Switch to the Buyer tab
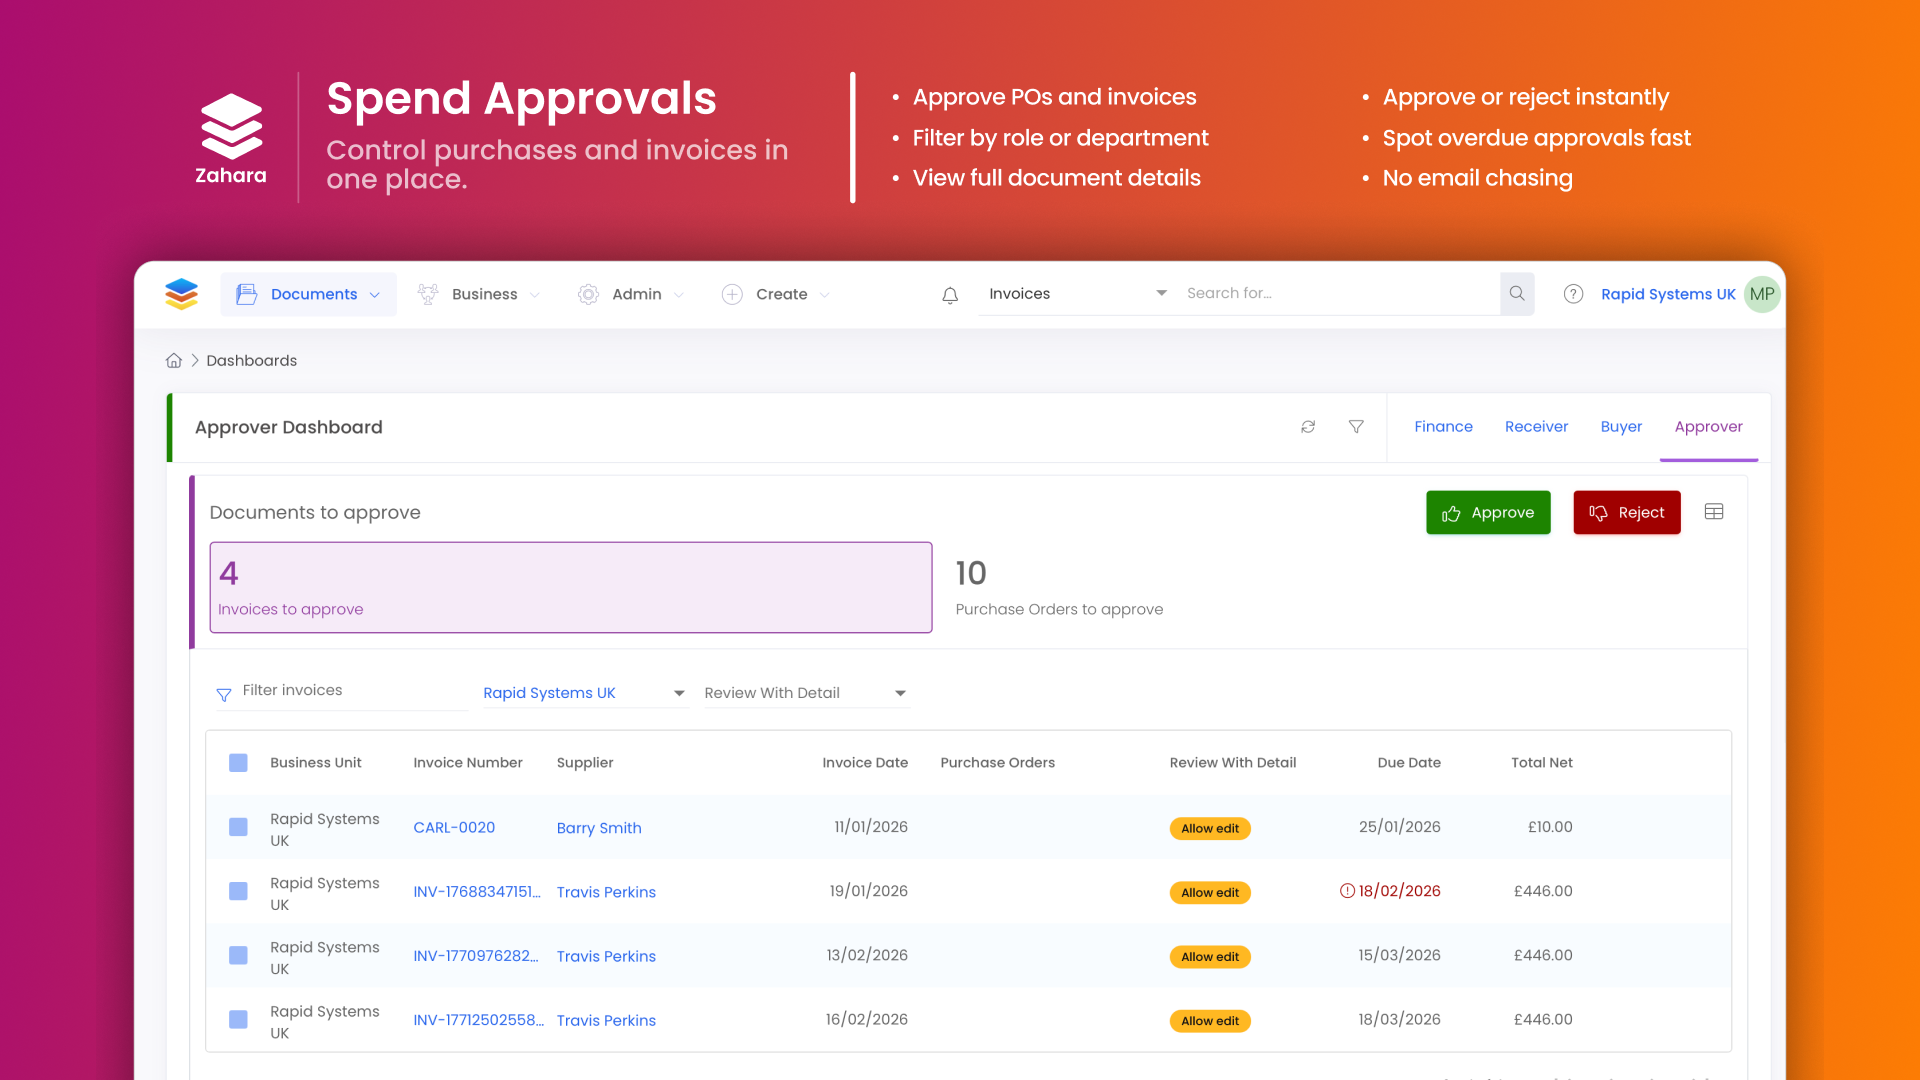This screenshot has width=1920, height=1080. pos(1621,427)
